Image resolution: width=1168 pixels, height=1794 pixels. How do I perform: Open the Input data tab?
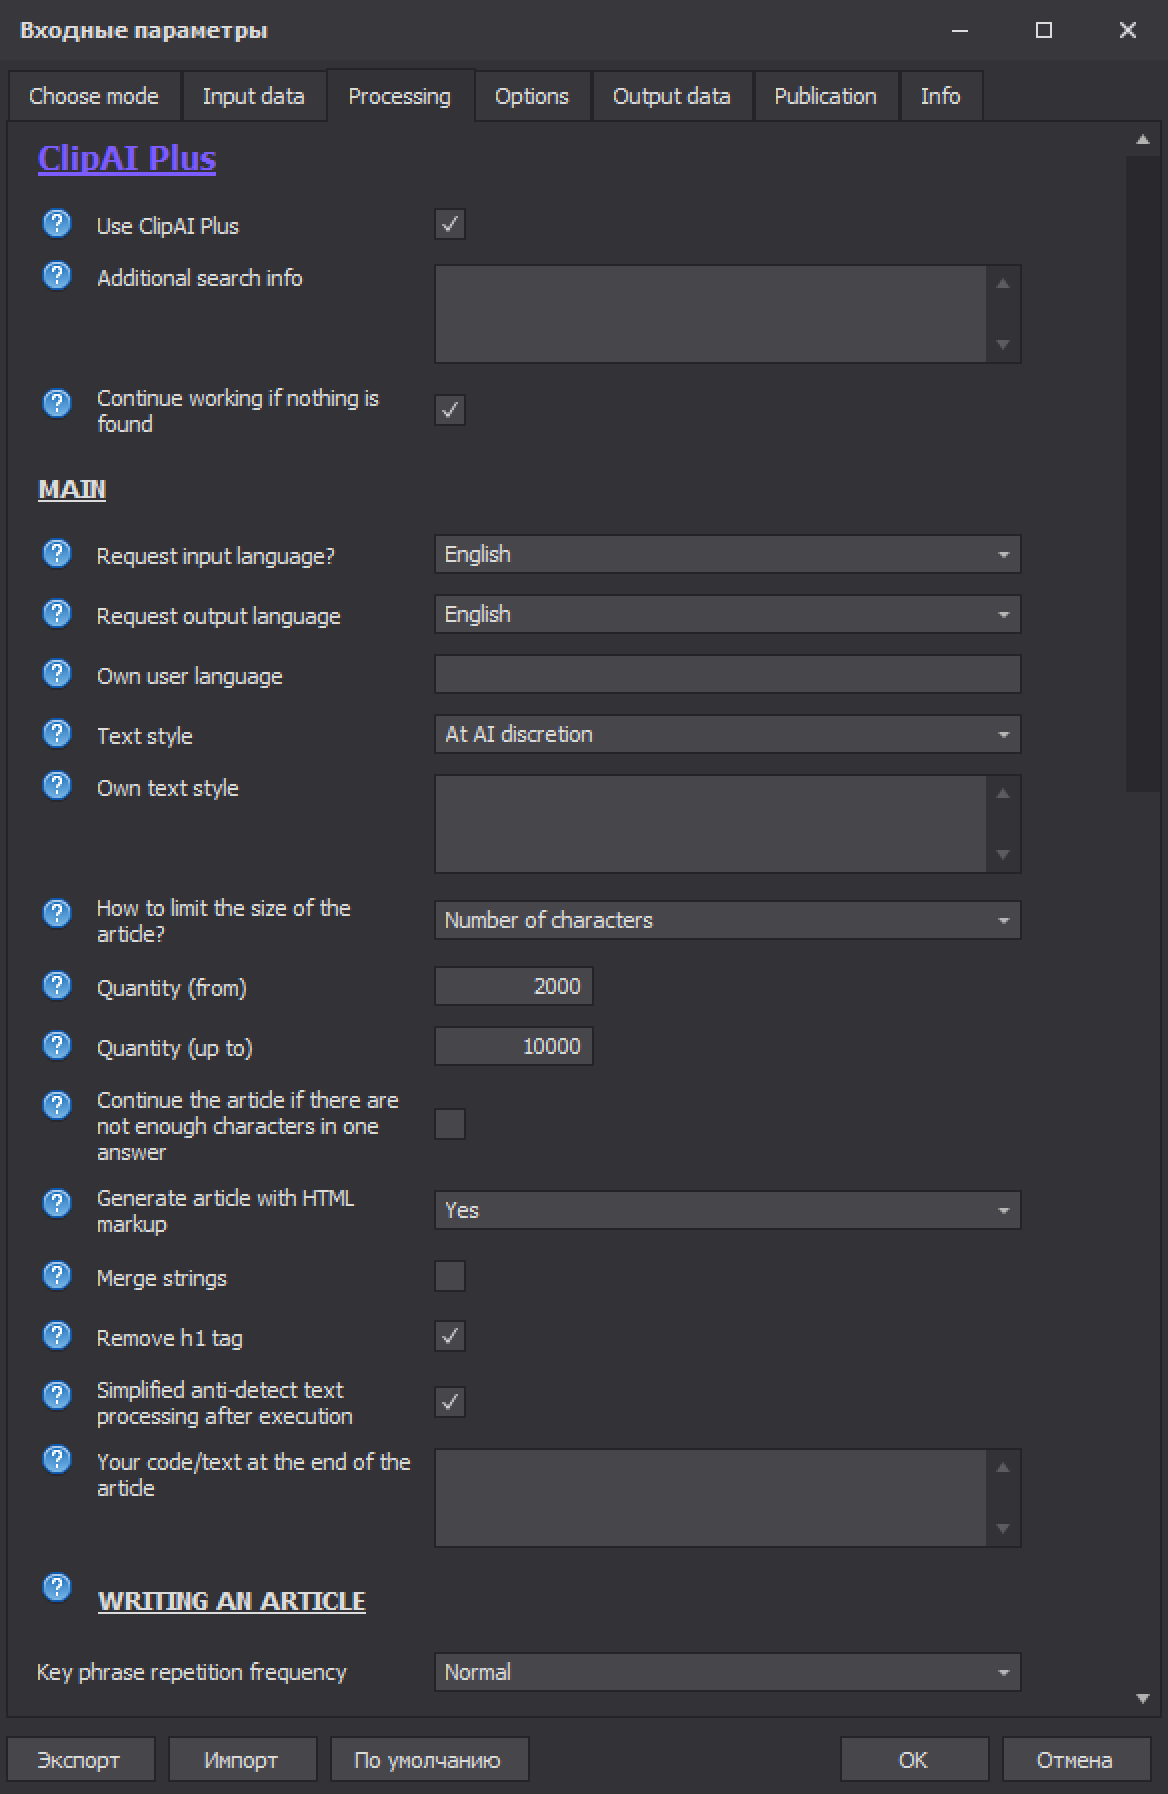coord(254,96)
